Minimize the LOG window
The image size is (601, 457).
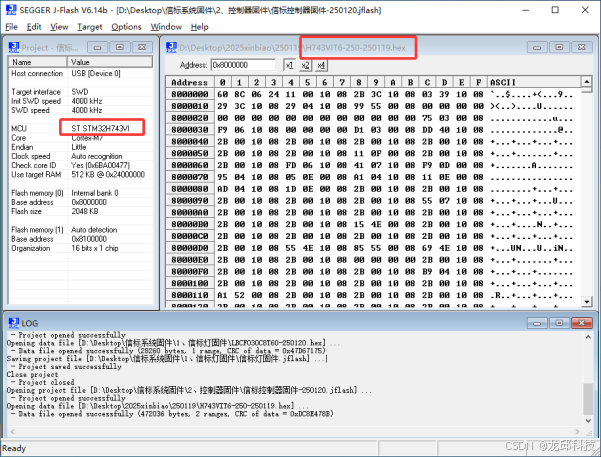(x=537, y=323)
